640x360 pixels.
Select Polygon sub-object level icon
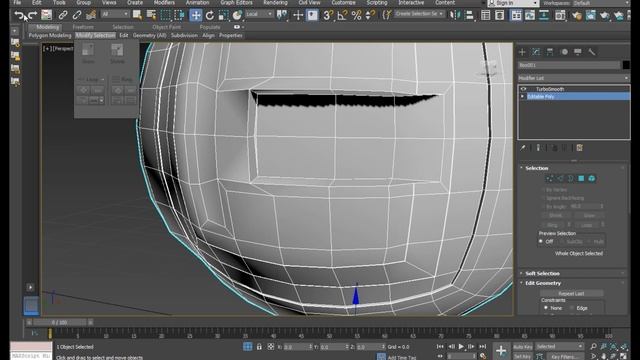[581, 178]
